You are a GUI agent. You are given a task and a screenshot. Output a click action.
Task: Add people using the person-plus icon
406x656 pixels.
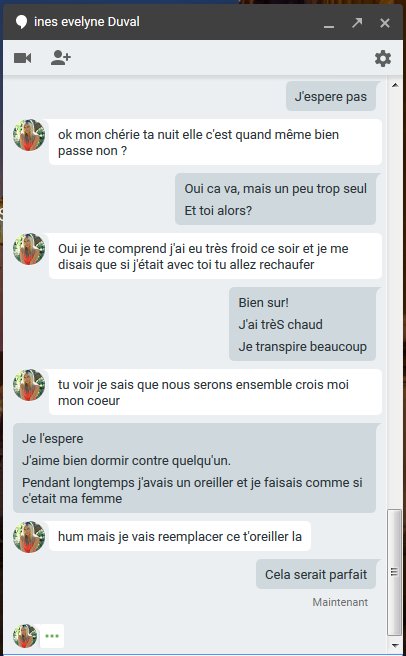(x=61, y=58)
